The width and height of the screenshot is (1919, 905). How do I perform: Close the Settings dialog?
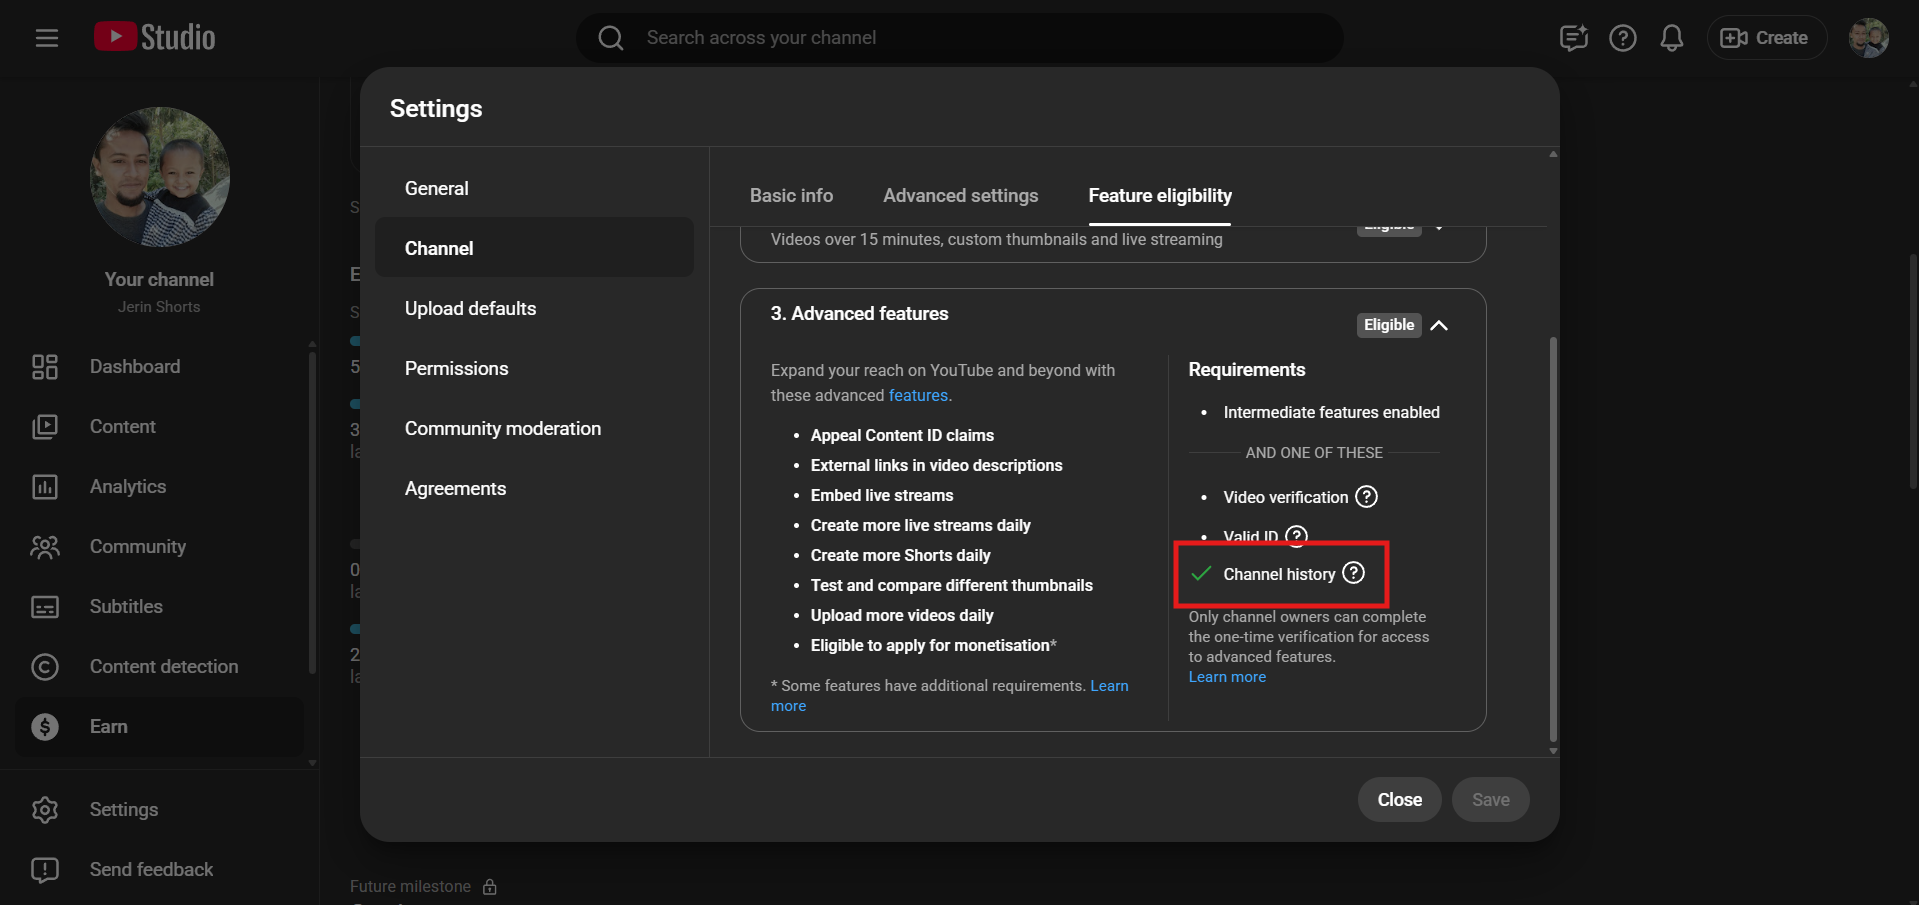1399,800
